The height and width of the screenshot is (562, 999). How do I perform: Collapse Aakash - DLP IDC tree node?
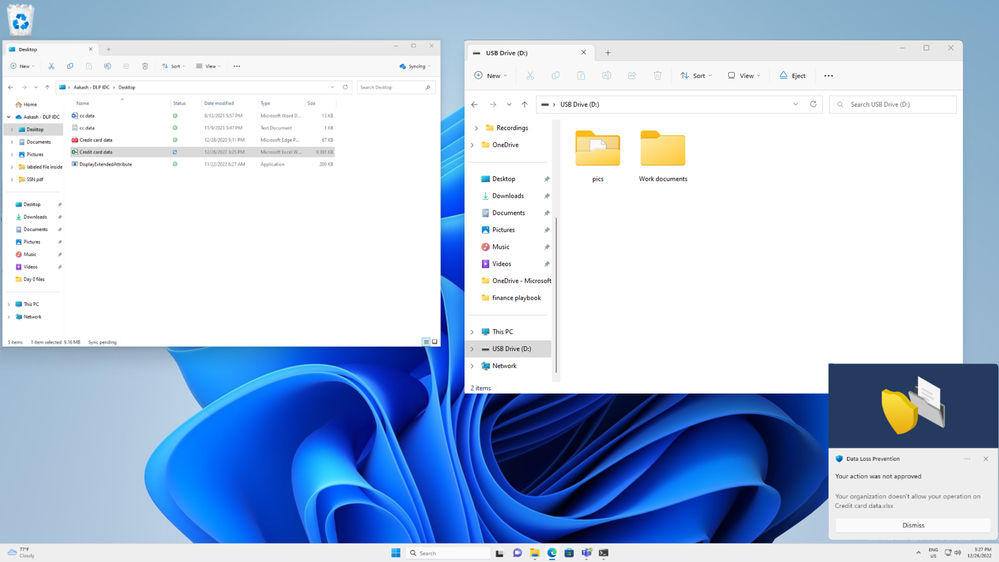9,117
